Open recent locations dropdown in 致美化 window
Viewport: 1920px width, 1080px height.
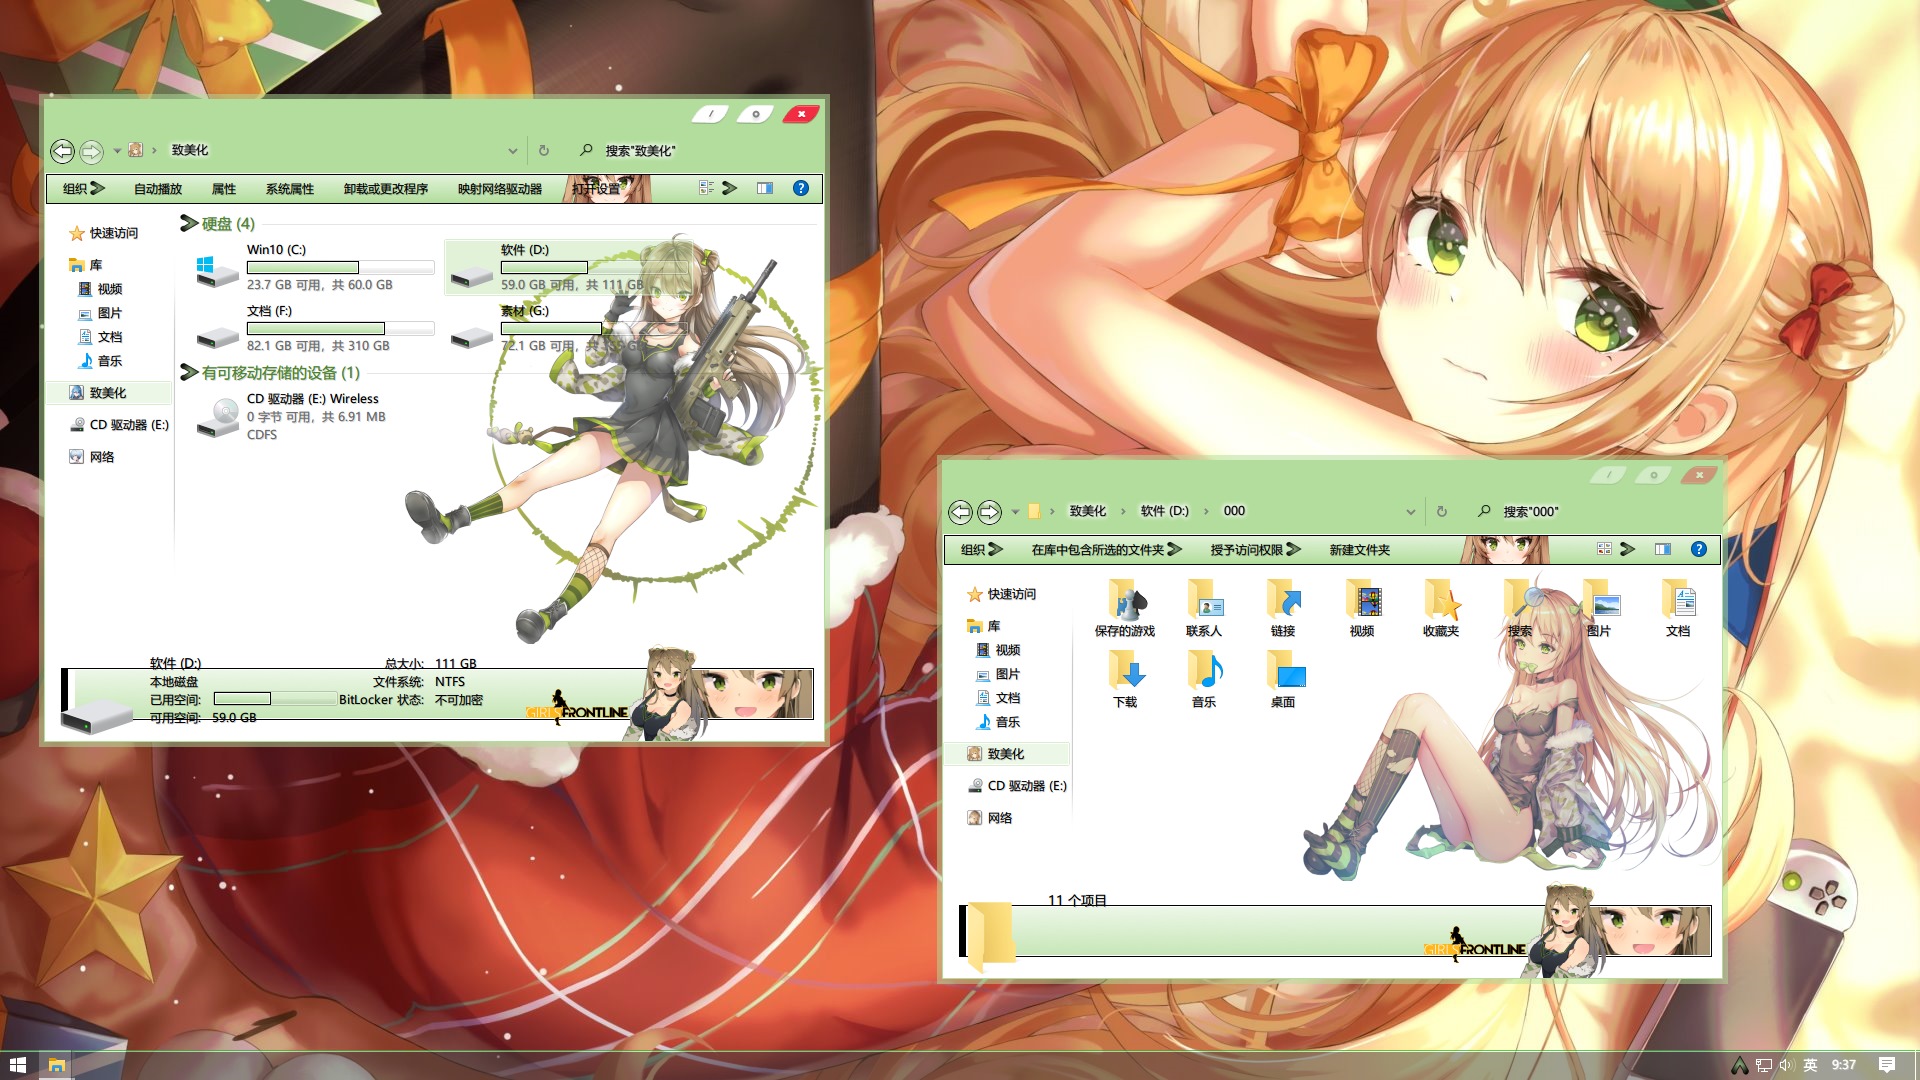pyautogui.click(x=117, y=151)
